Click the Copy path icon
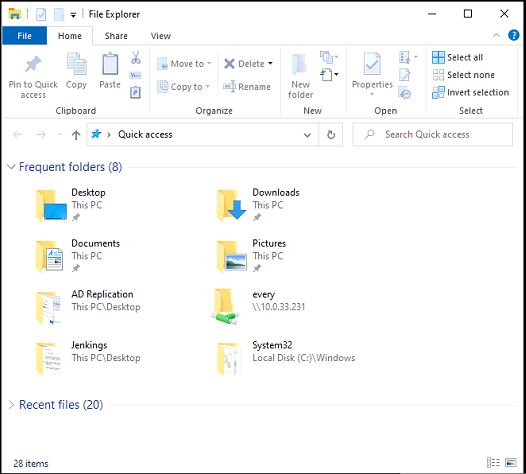 [x=136, y=75]
